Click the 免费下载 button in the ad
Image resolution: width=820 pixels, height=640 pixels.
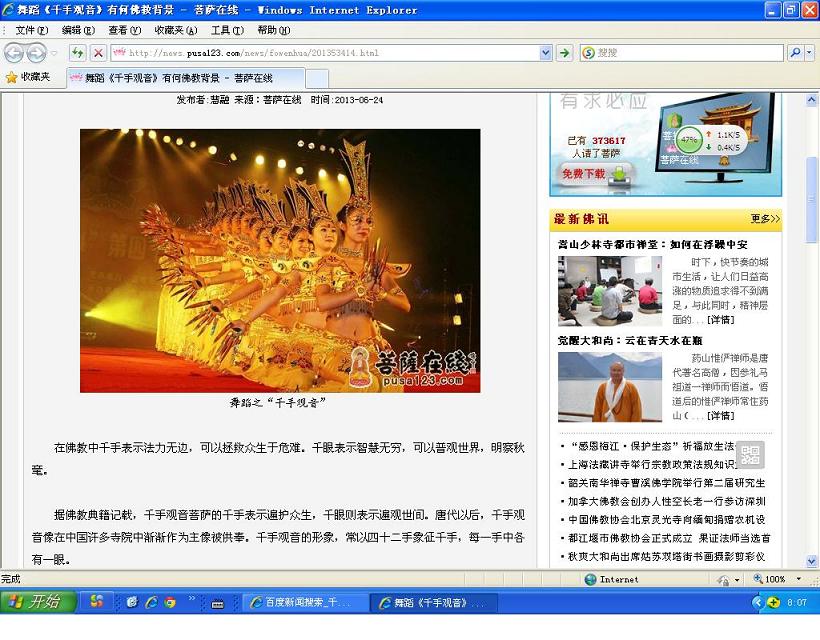click(584, 174)
